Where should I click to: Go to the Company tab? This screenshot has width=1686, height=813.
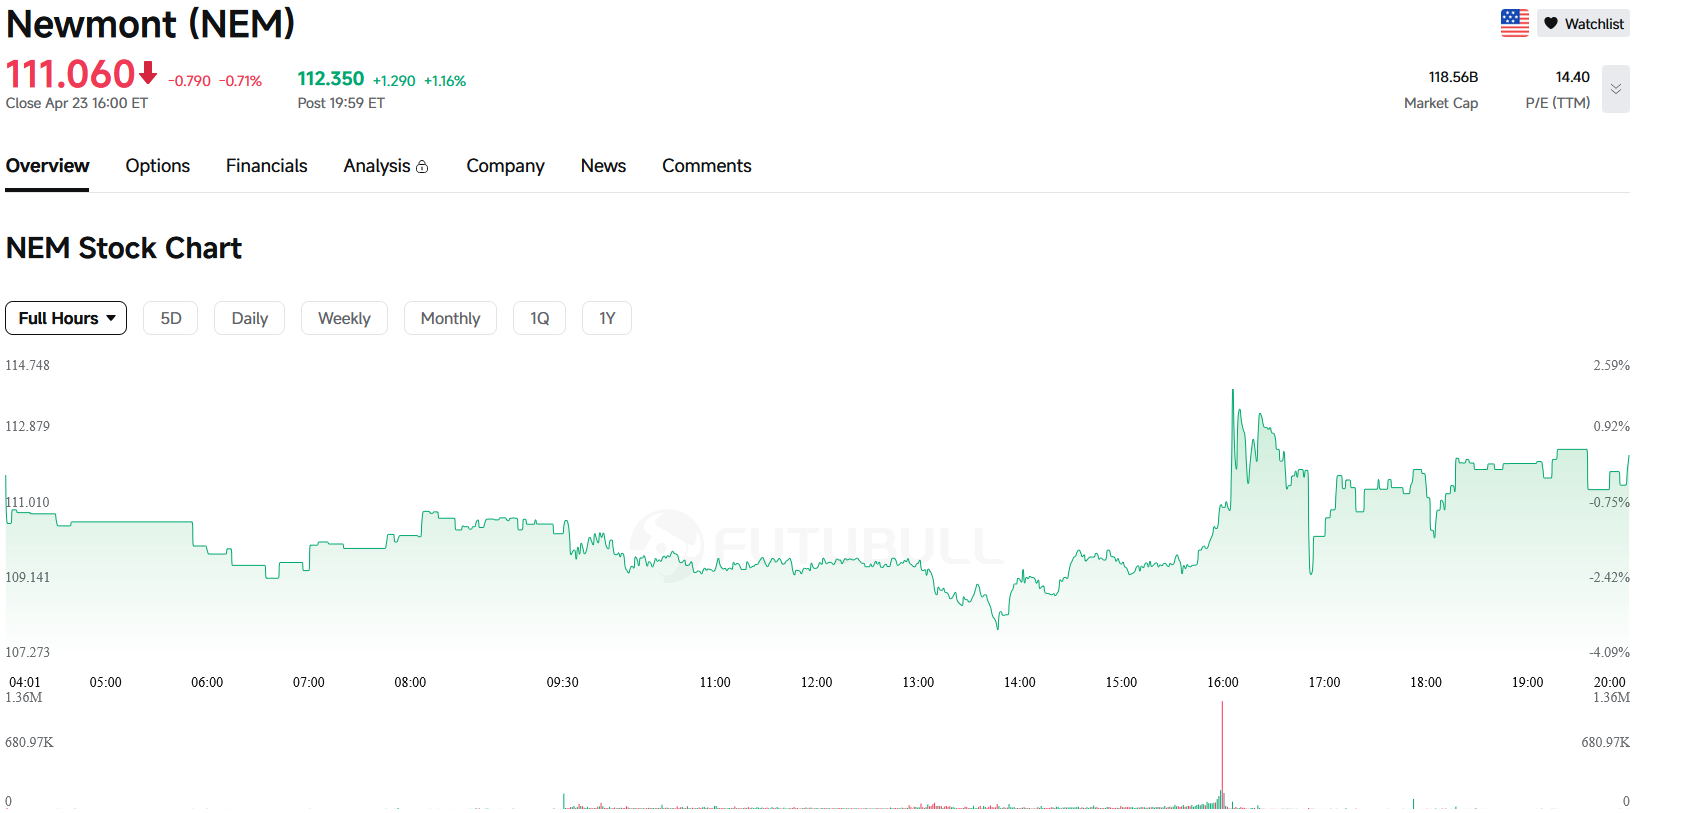[x=505, y=166]
